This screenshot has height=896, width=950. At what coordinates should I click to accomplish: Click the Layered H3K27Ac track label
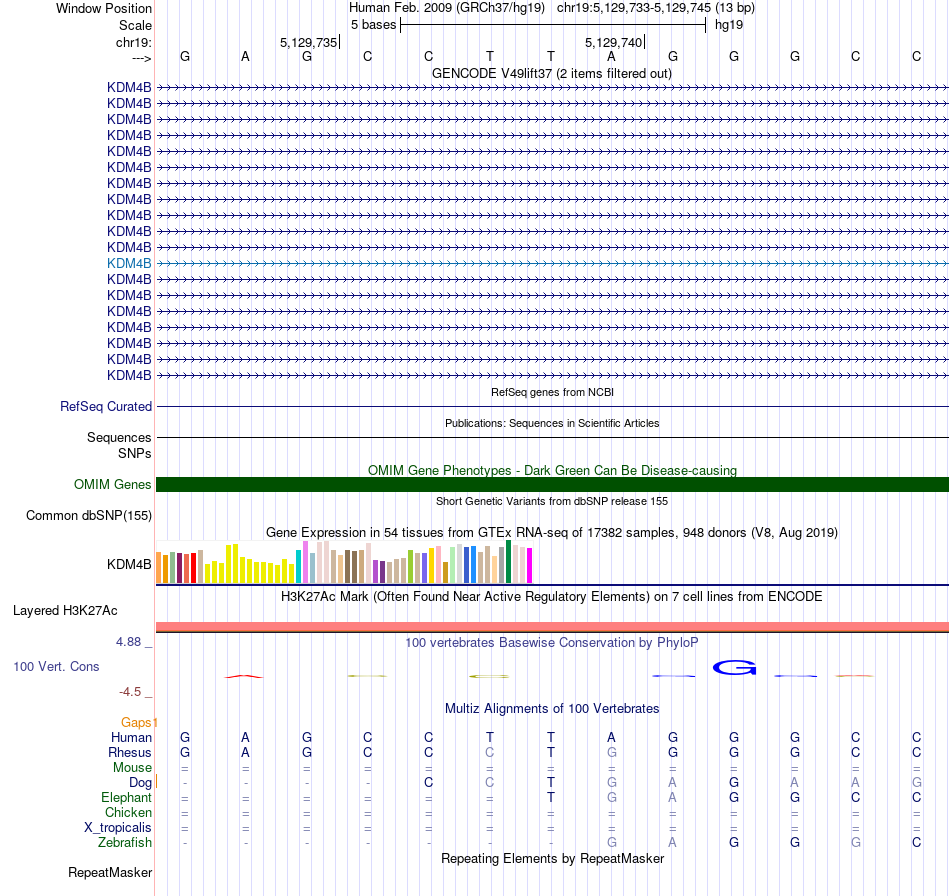pyautogui.click(x=65, y=611)
